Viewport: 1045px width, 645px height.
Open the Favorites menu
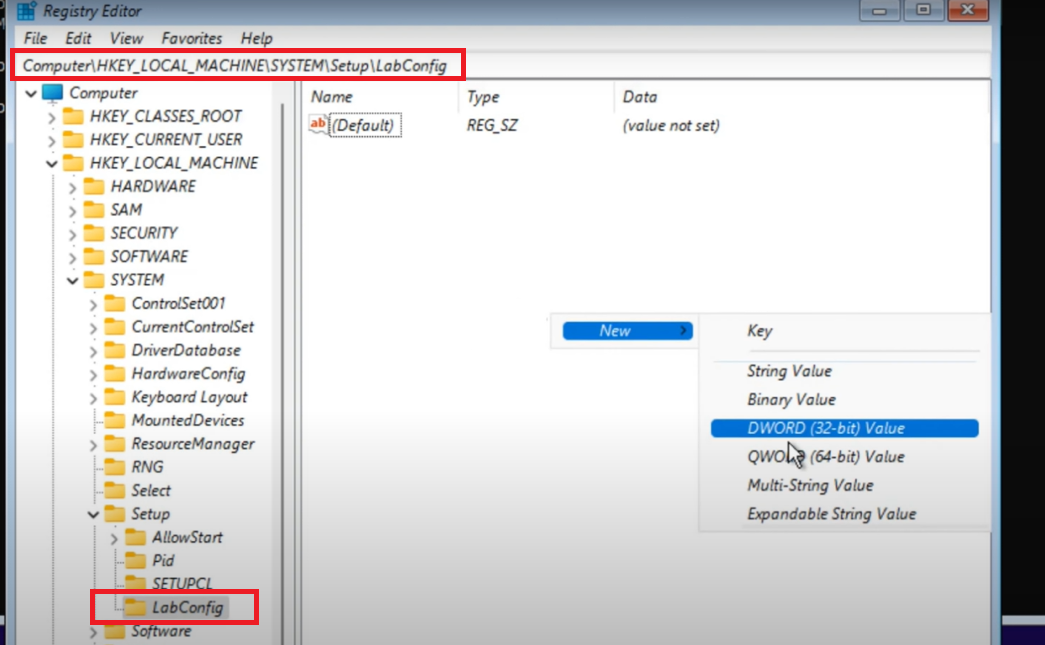[192, 39]
